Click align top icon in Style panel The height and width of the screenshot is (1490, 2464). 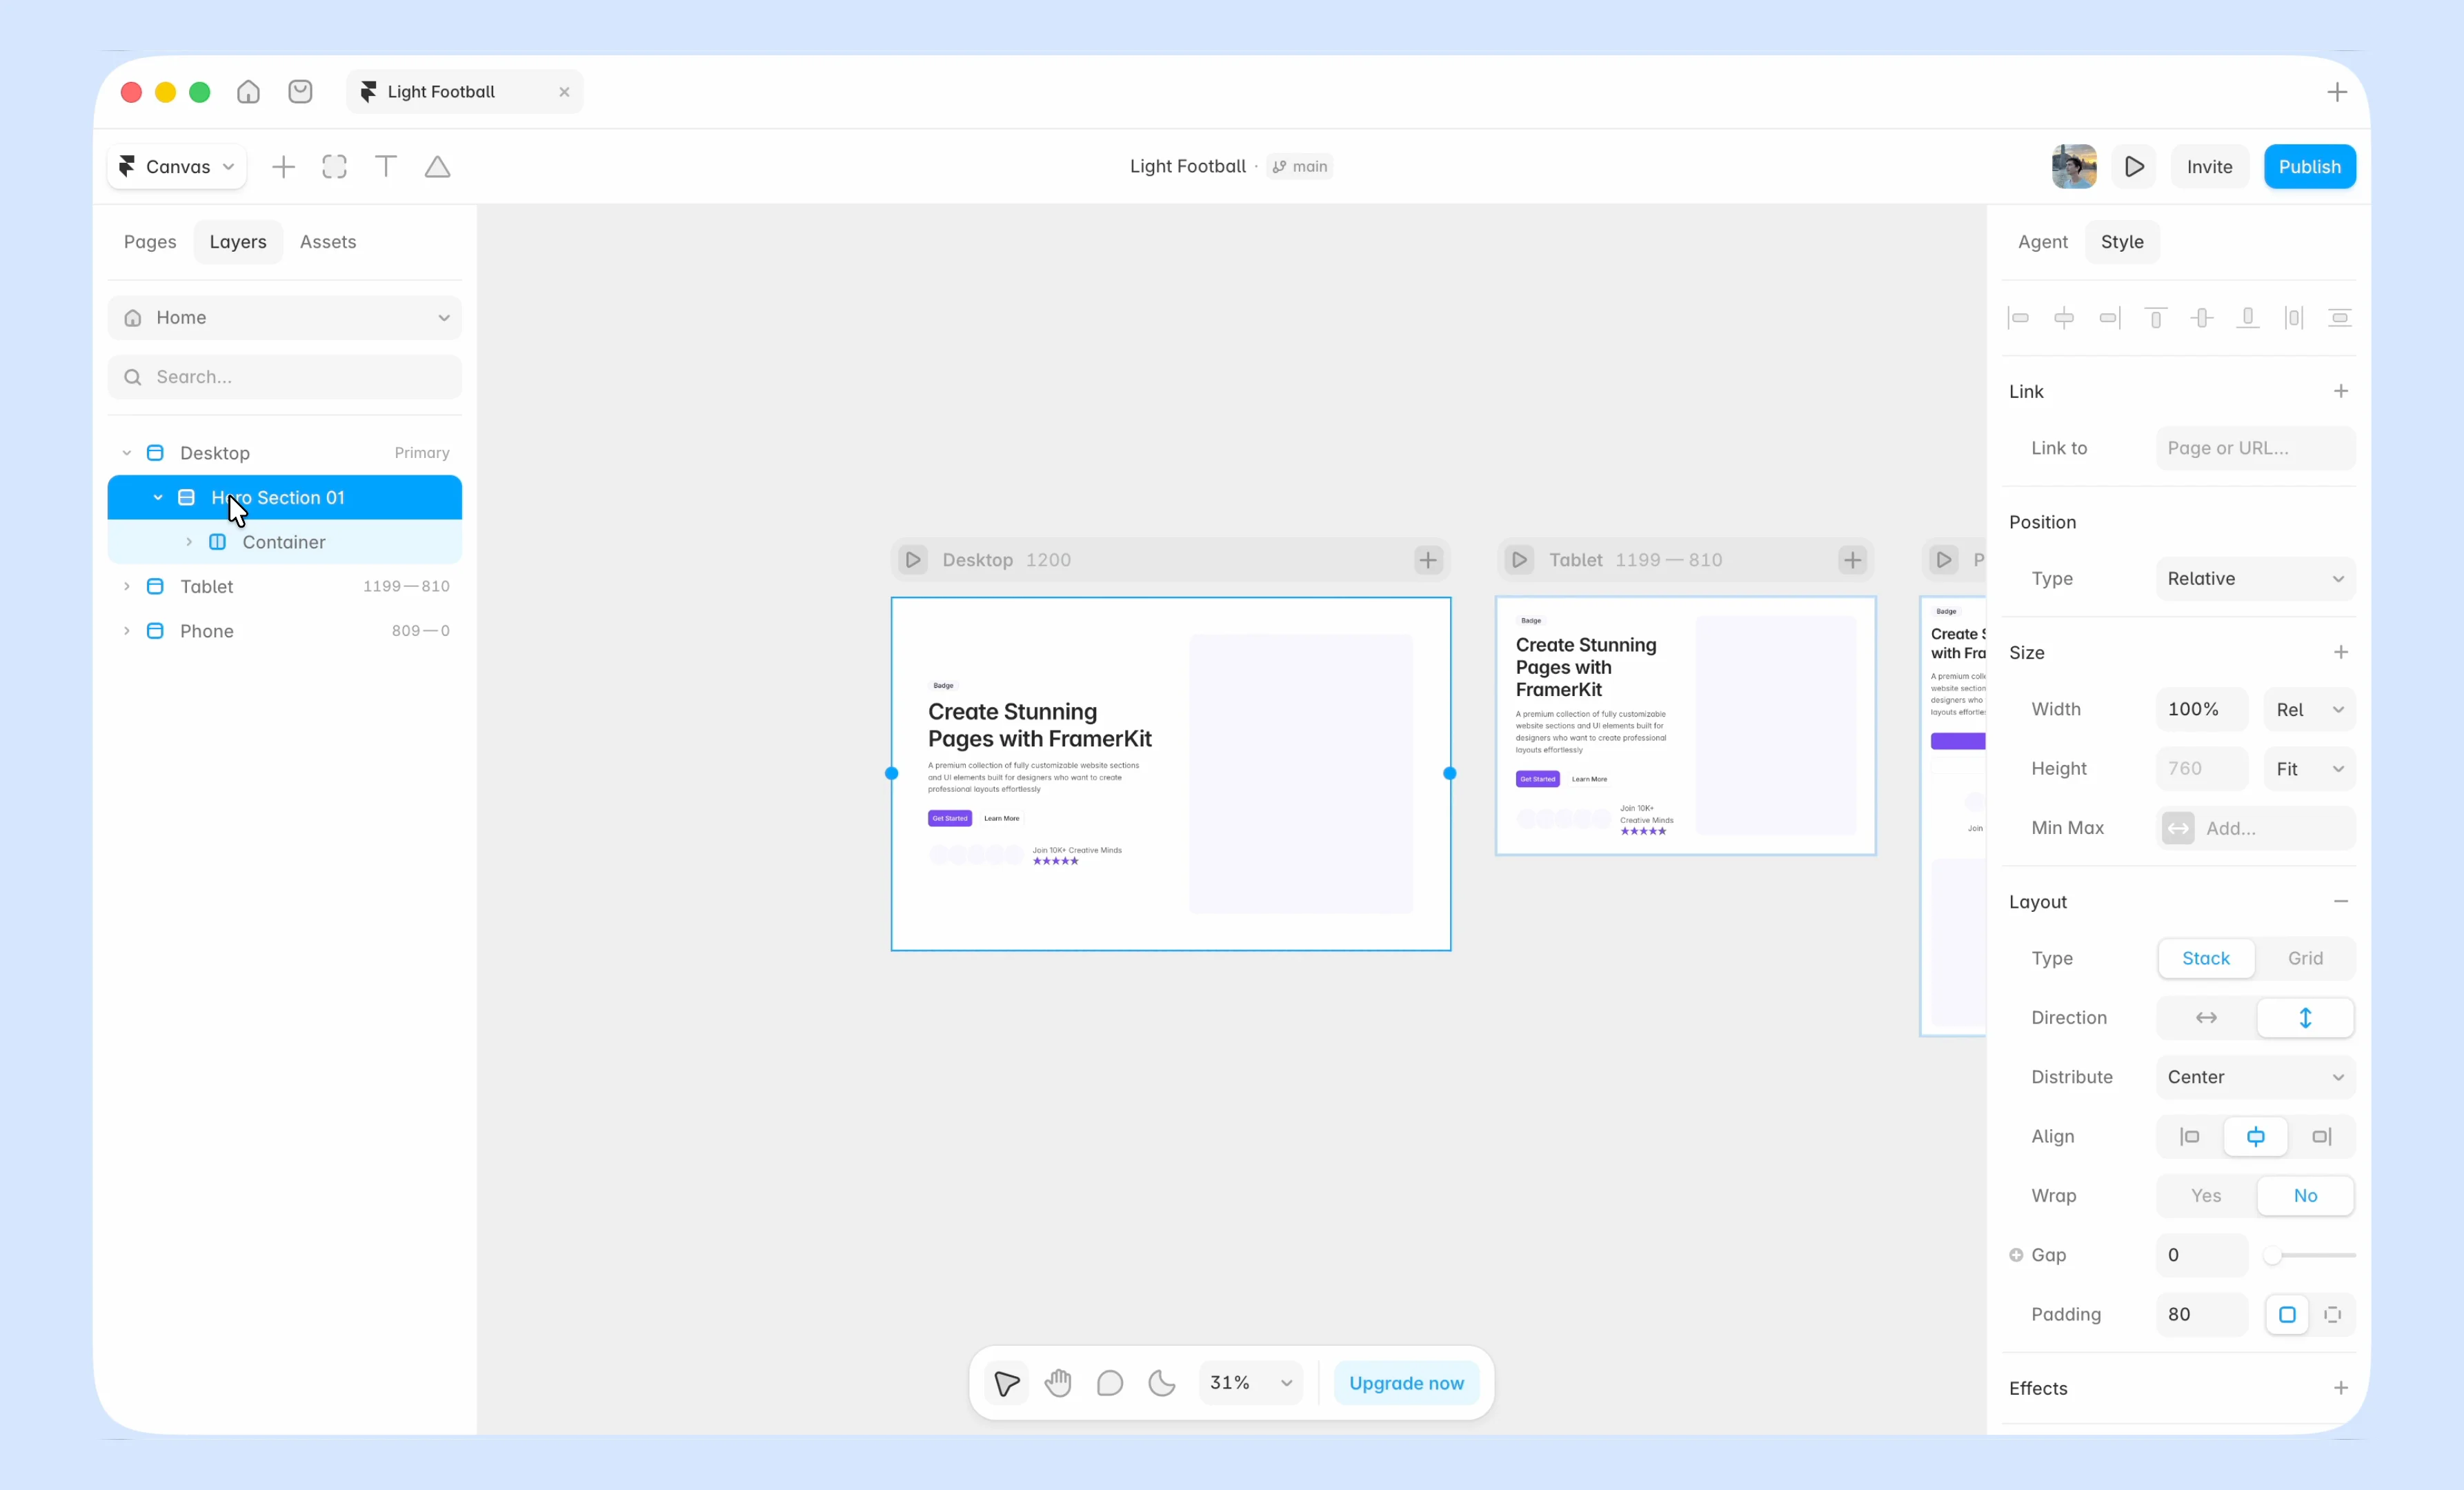point(2156,318)
